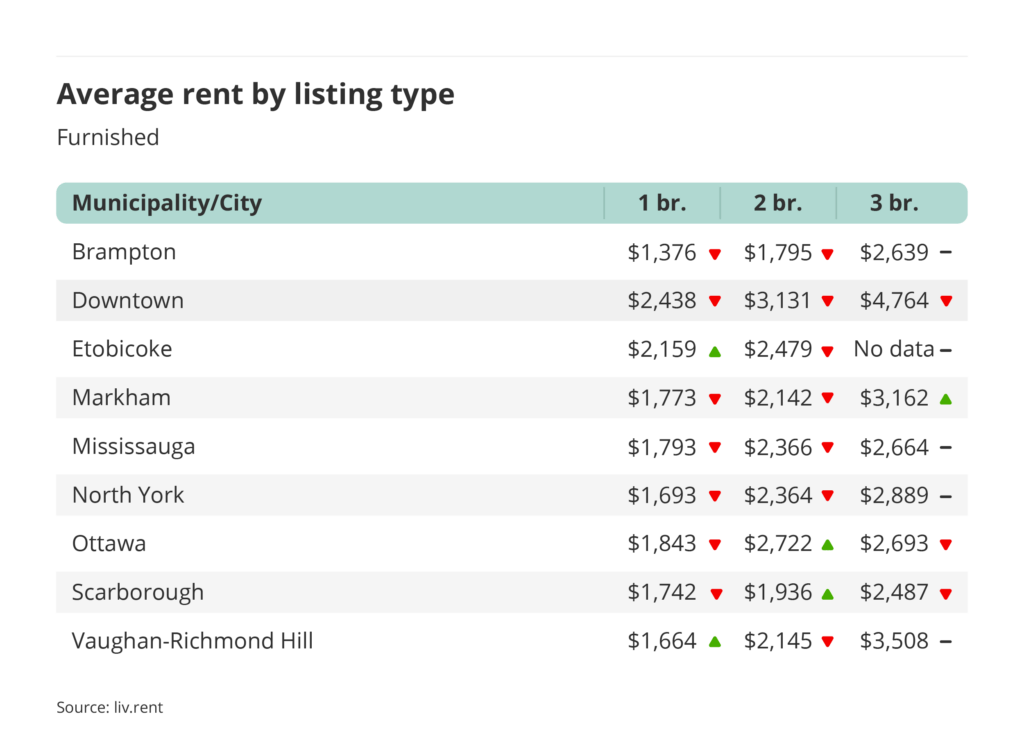Select the North York row label
This screenshot has height=741, width=1024.
[x=128, y=495]
